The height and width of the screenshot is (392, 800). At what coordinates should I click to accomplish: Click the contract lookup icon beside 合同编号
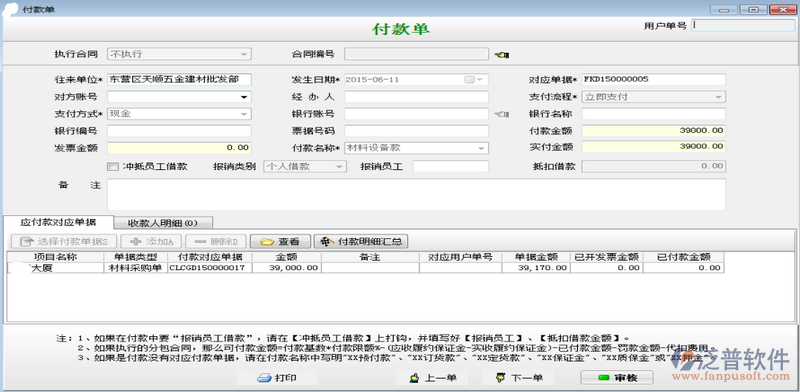pyautogui.click(x=502, y=55)
